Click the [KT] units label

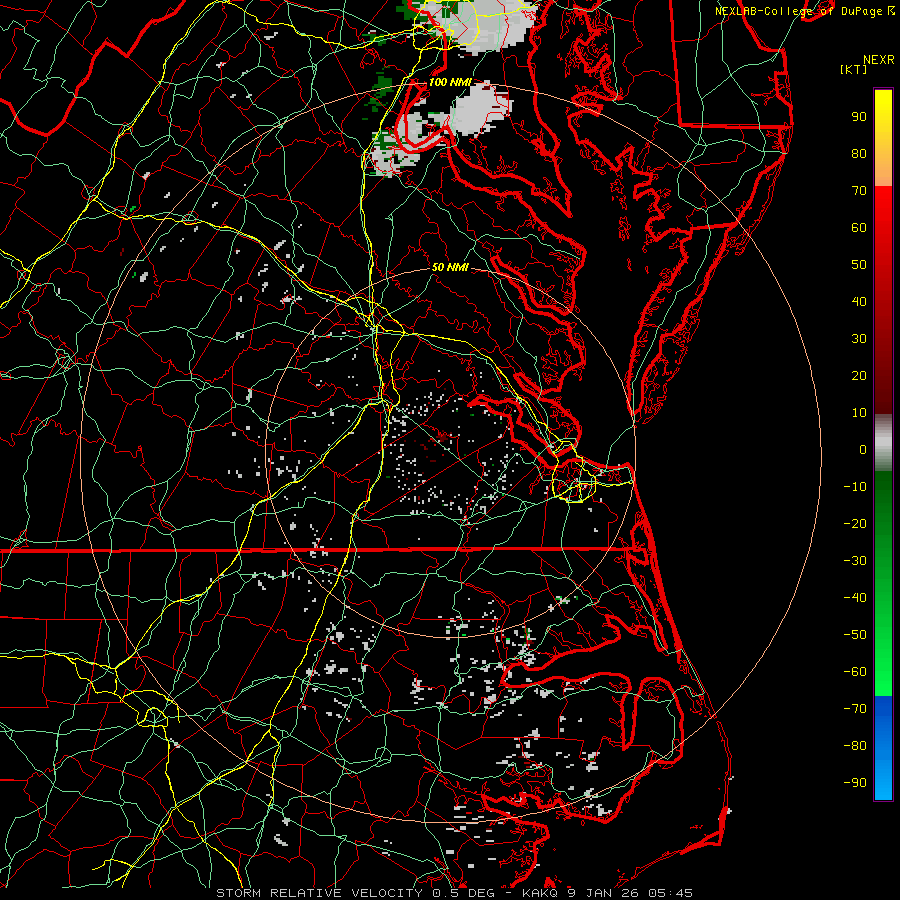(853, 69)
